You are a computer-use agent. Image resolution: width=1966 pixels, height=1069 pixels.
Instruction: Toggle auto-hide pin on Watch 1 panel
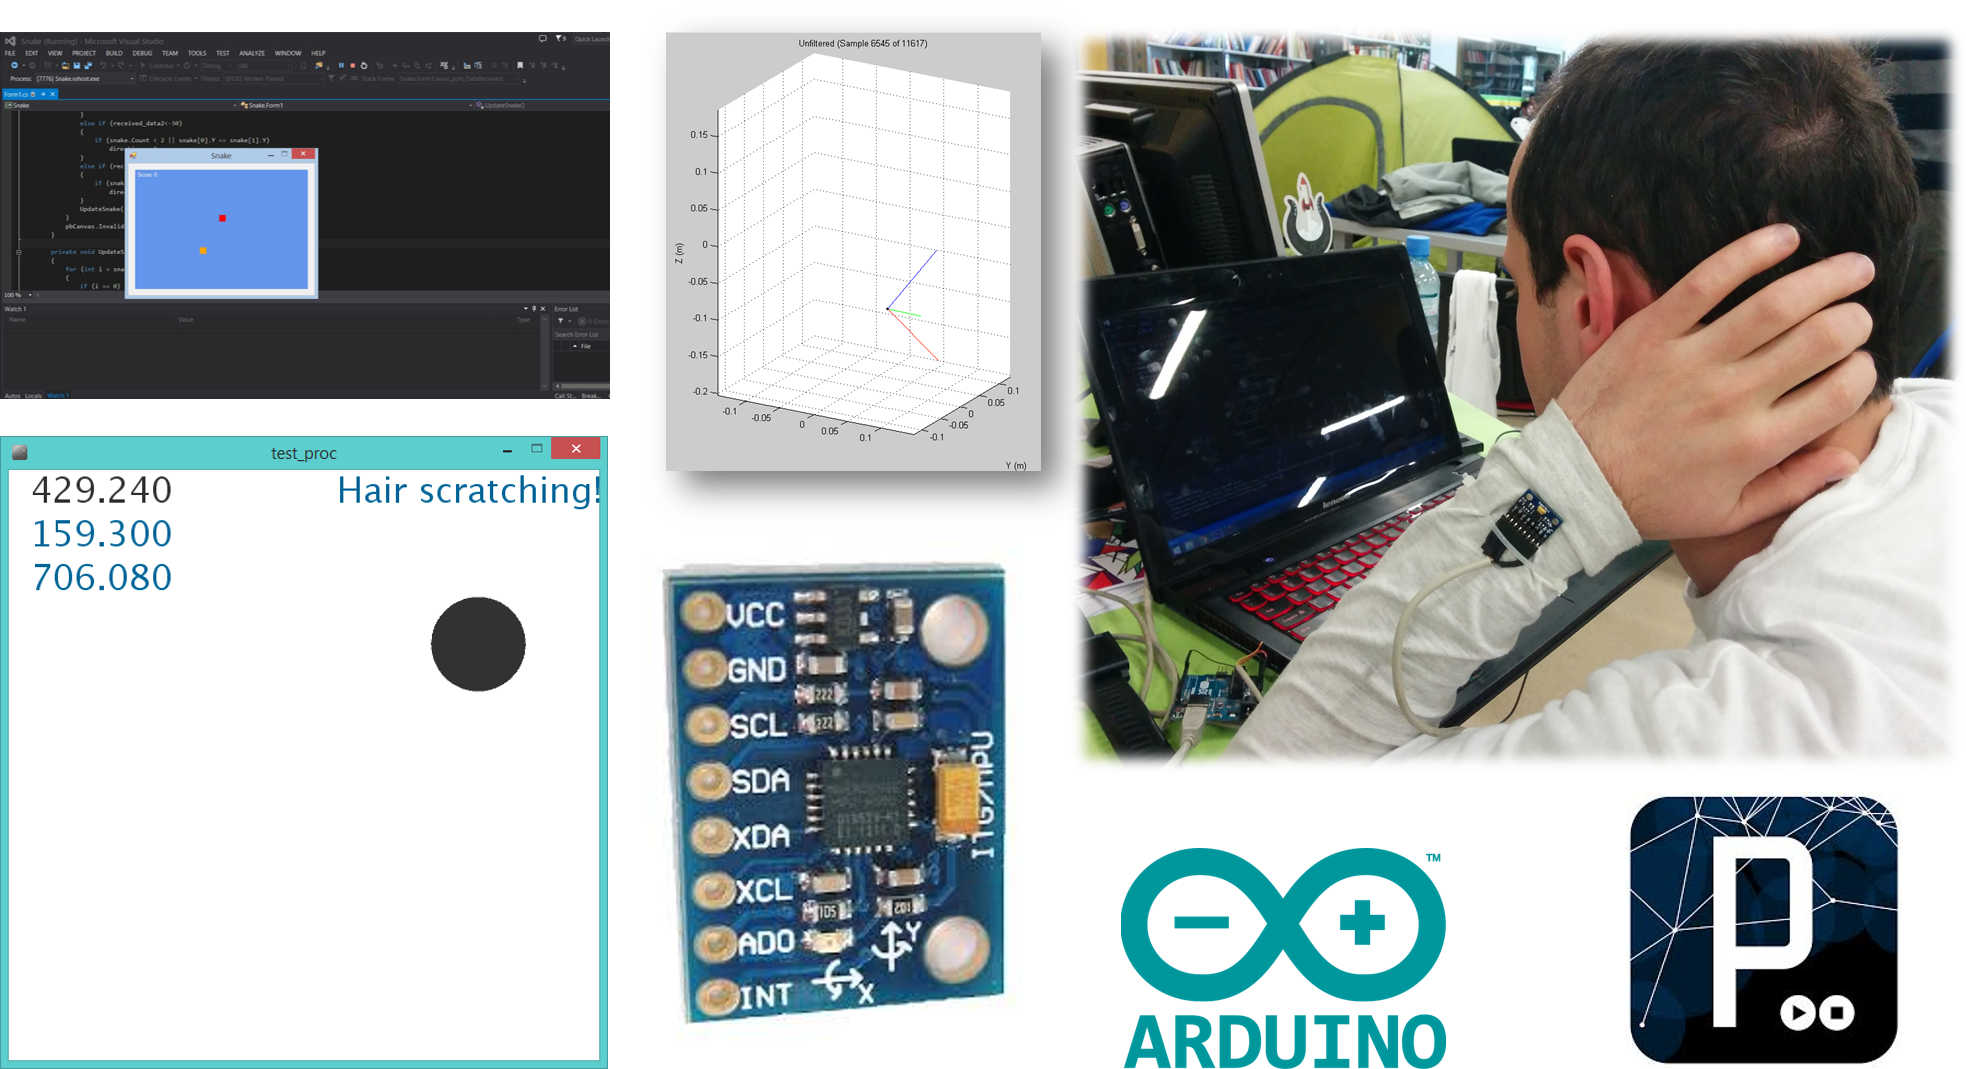click(534, 308)
